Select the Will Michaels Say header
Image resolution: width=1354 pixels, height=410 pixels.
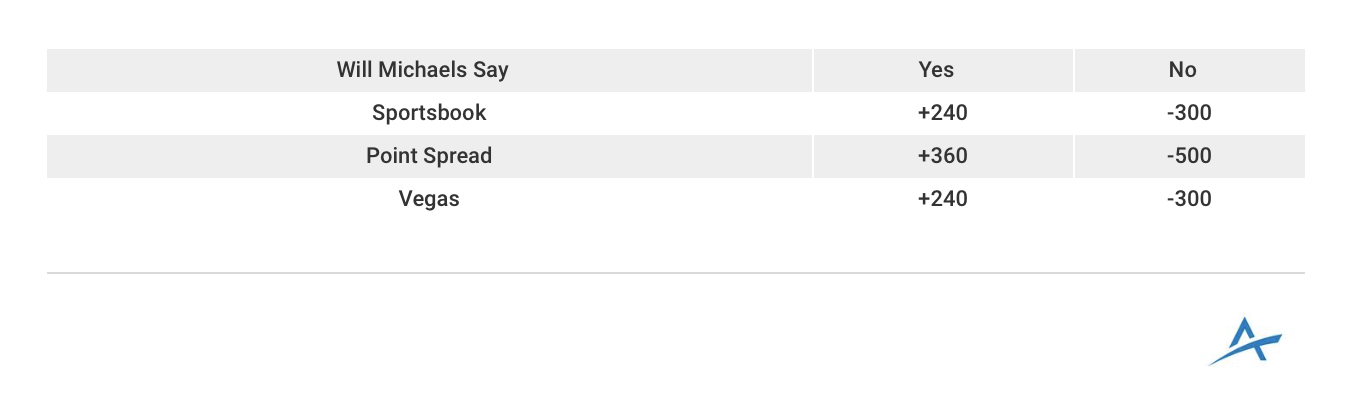coord(422,70)
